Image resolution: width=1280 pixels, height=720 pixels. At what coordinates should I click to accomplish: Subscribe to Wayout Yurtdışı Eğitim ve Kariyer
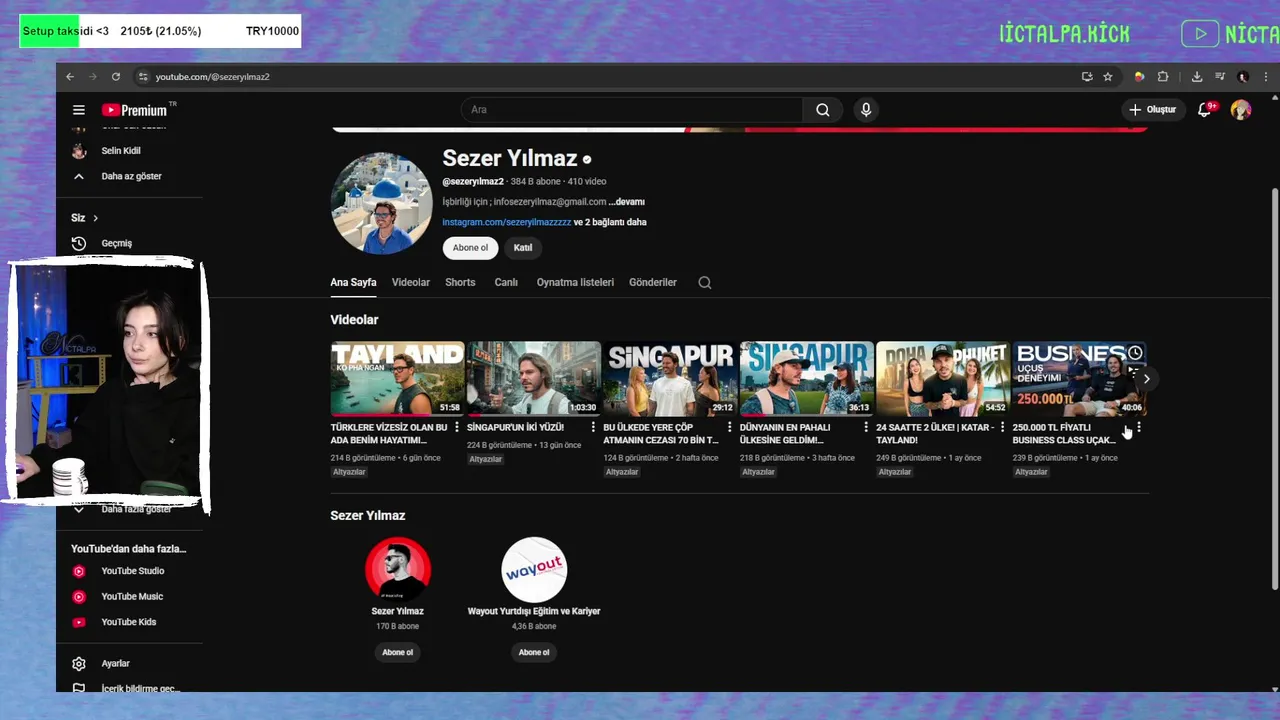coord(533,652)
